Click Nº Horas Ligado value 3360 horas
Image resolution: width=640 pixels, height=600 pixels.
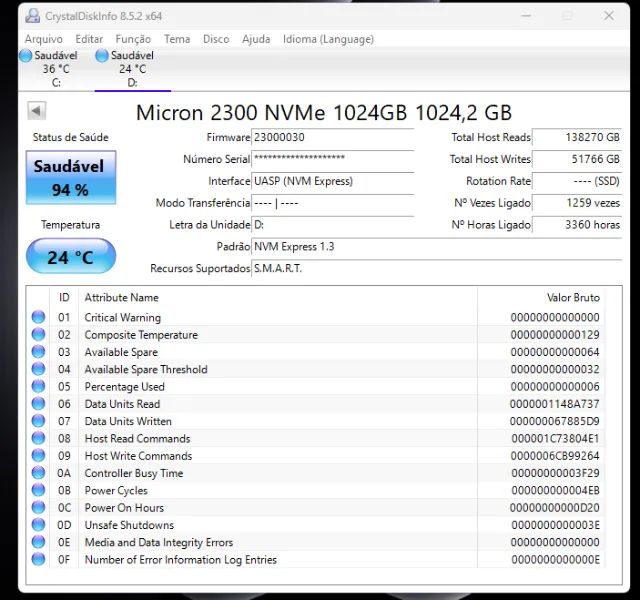pos(577,225)
